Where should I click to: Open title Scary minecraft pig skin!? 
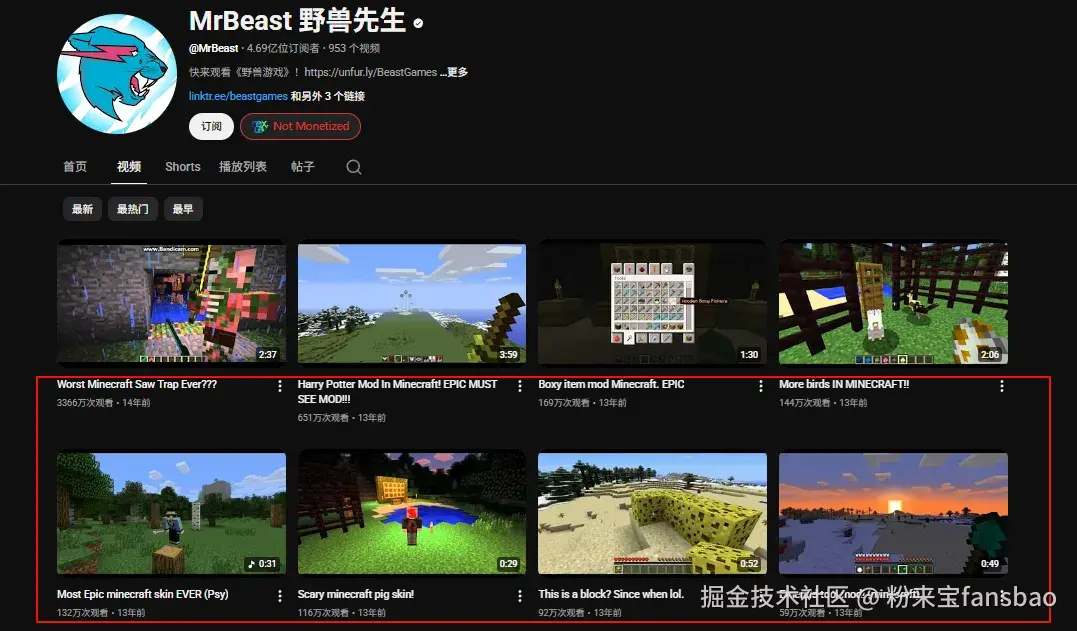coord(356,595)
